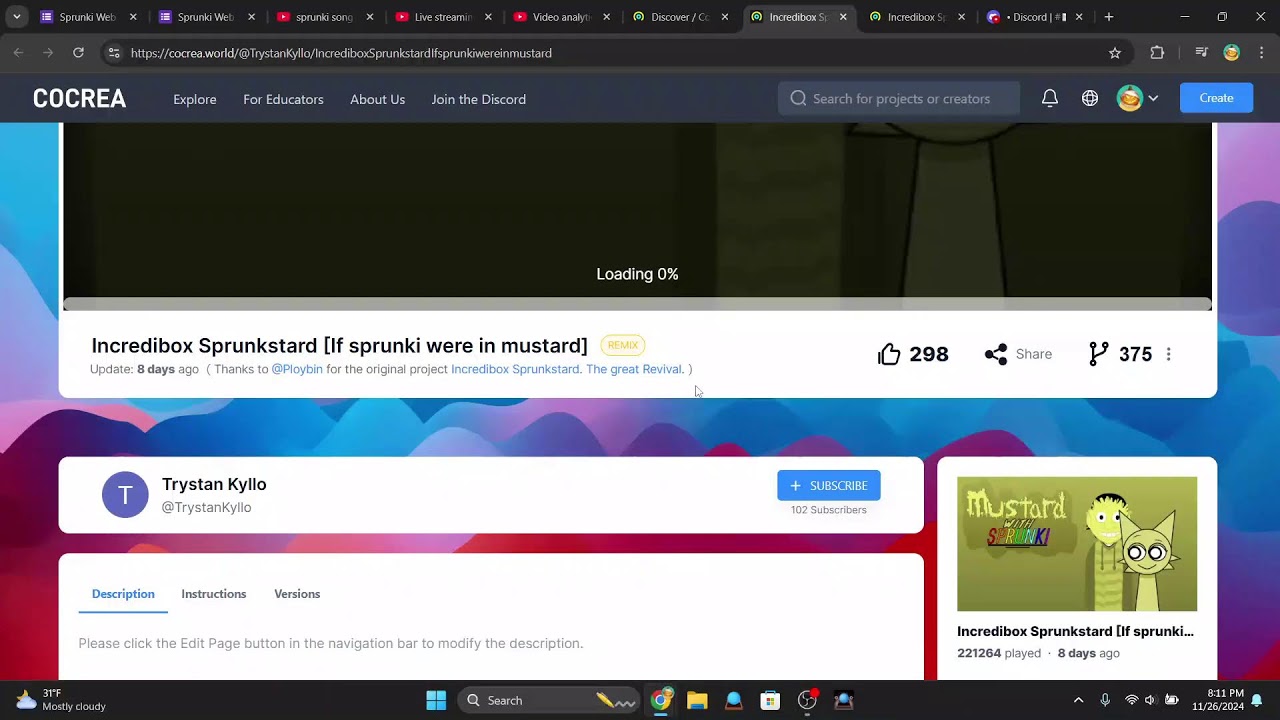Like the project with thumbs-up icon
This screenshot has height=720, width=1280.
(x=889, y=354)
